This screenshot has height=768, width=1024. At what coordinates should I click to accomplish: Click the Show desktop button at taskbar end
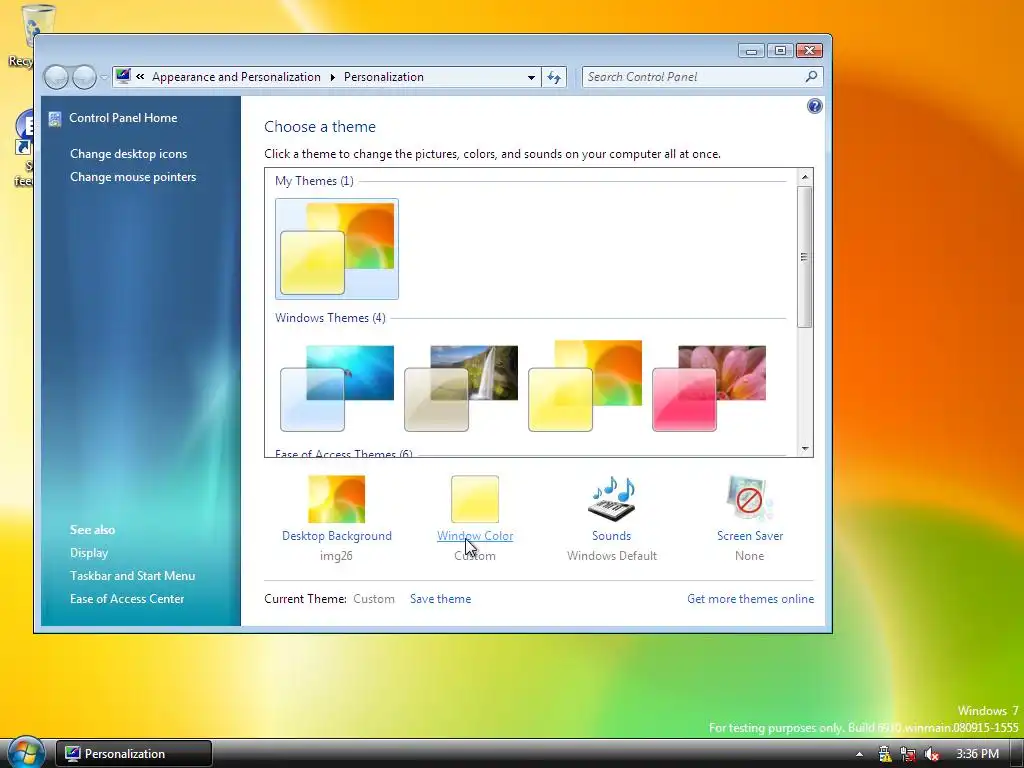[x=1017, y=754]
